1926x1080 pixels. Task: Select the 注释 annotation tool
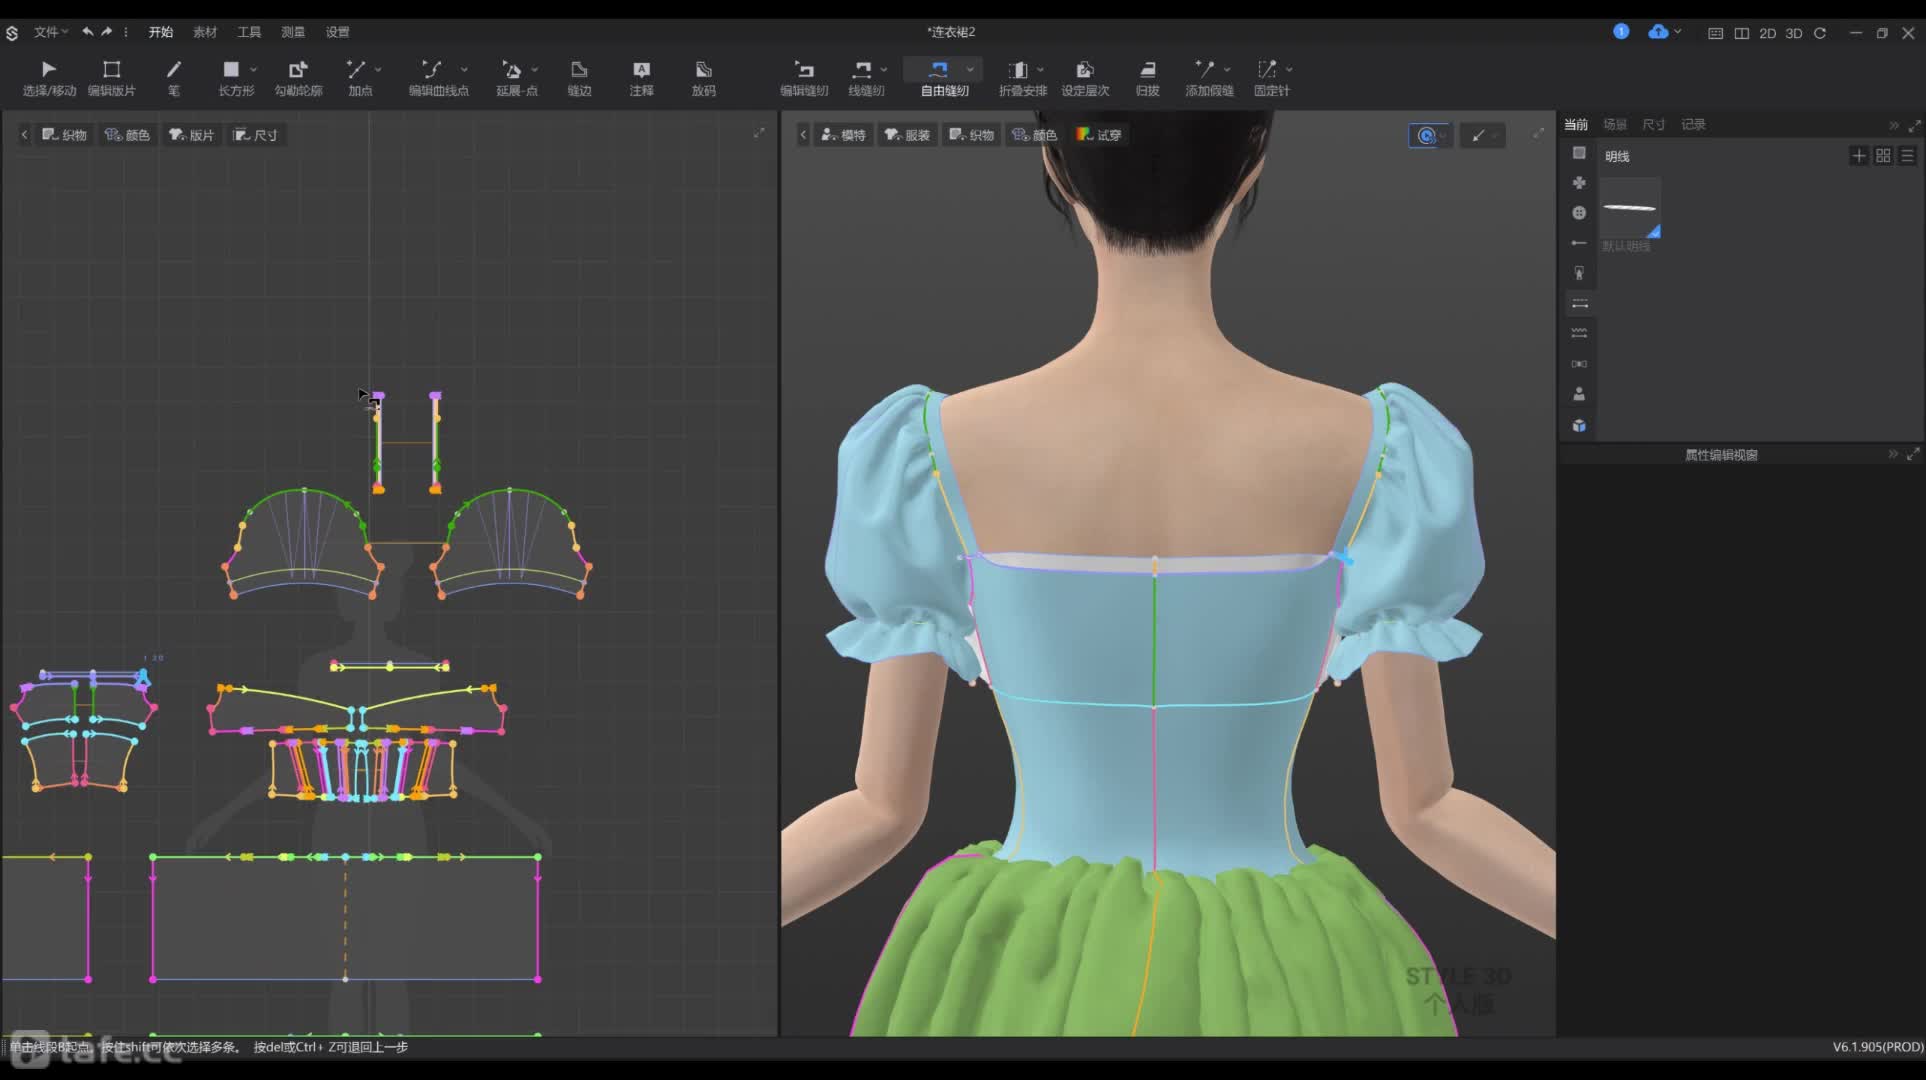click(x=641, y=77)
